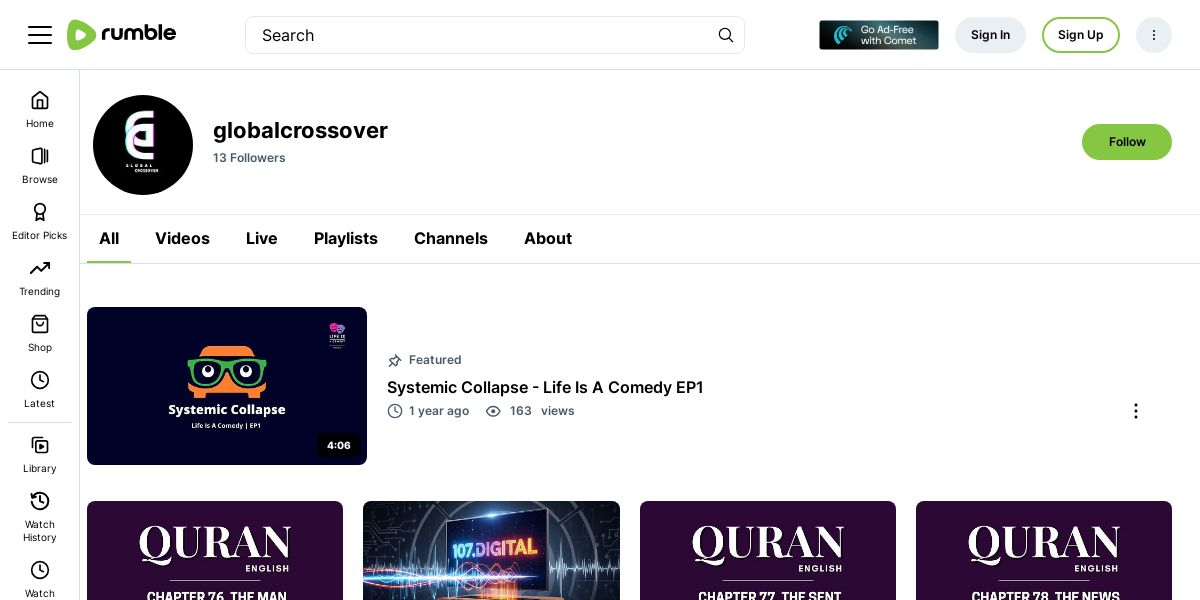Click the 4:06 duration badge
The width and height of the screenshot is (1200, 600).
coord(339,445)
